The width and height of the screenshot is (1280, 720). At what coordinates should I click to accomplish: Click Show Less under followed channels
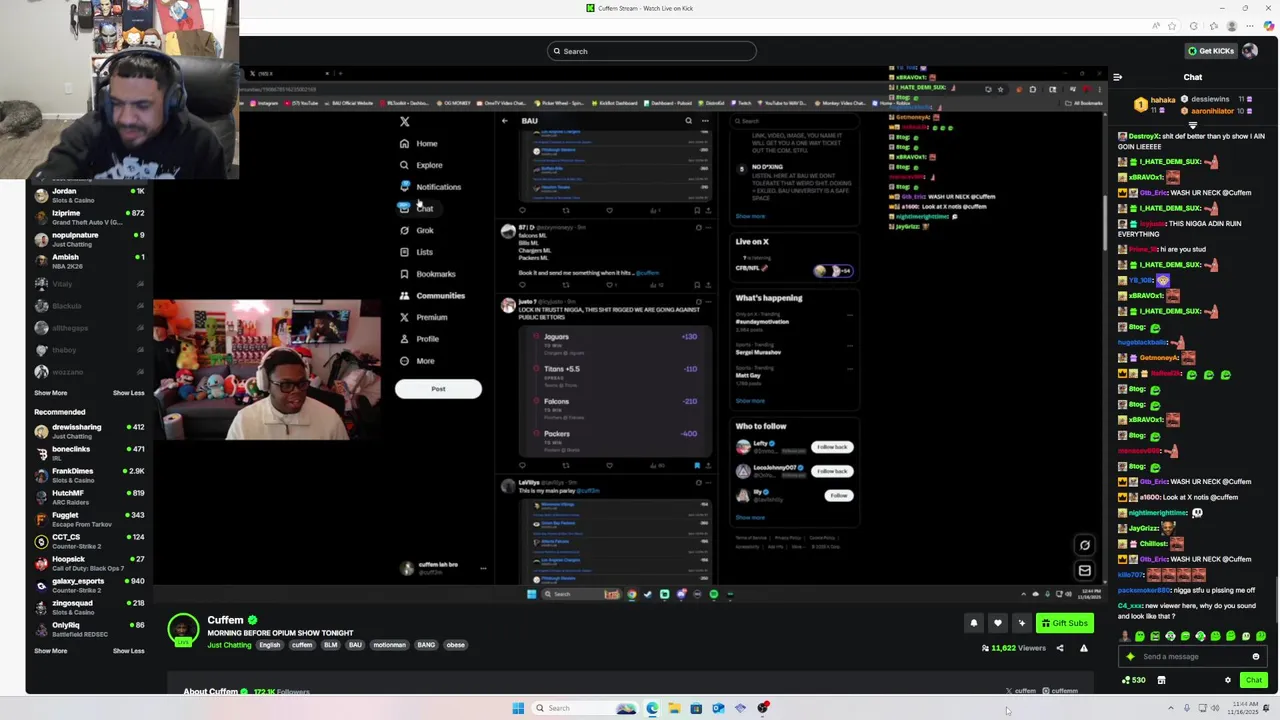tap(128, 393)
